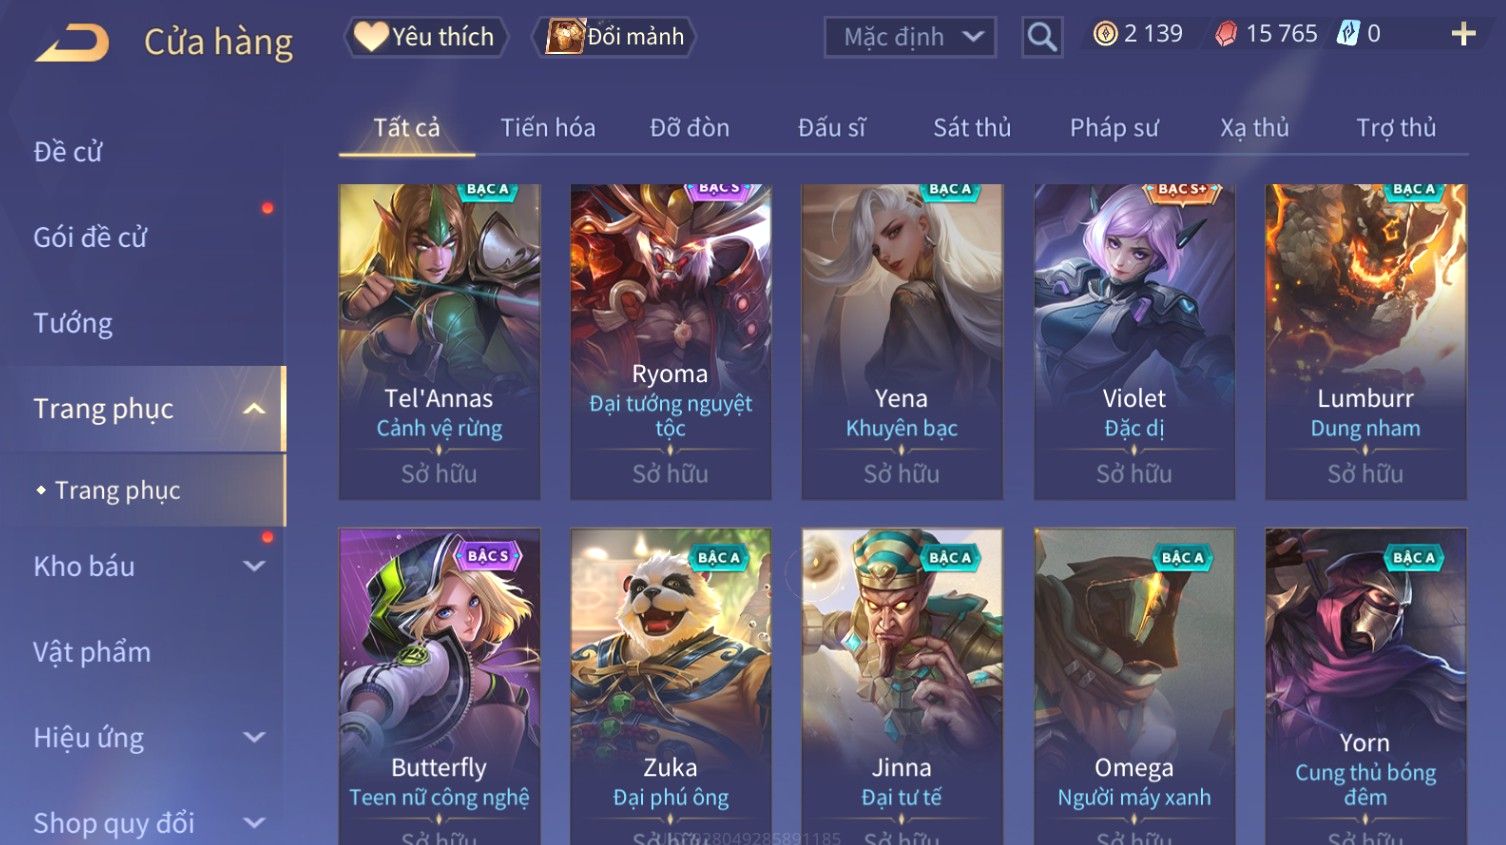Open the Mặc định sort dropdown
This screenshot has height=845, width=1506.
(x=910, y=37)
